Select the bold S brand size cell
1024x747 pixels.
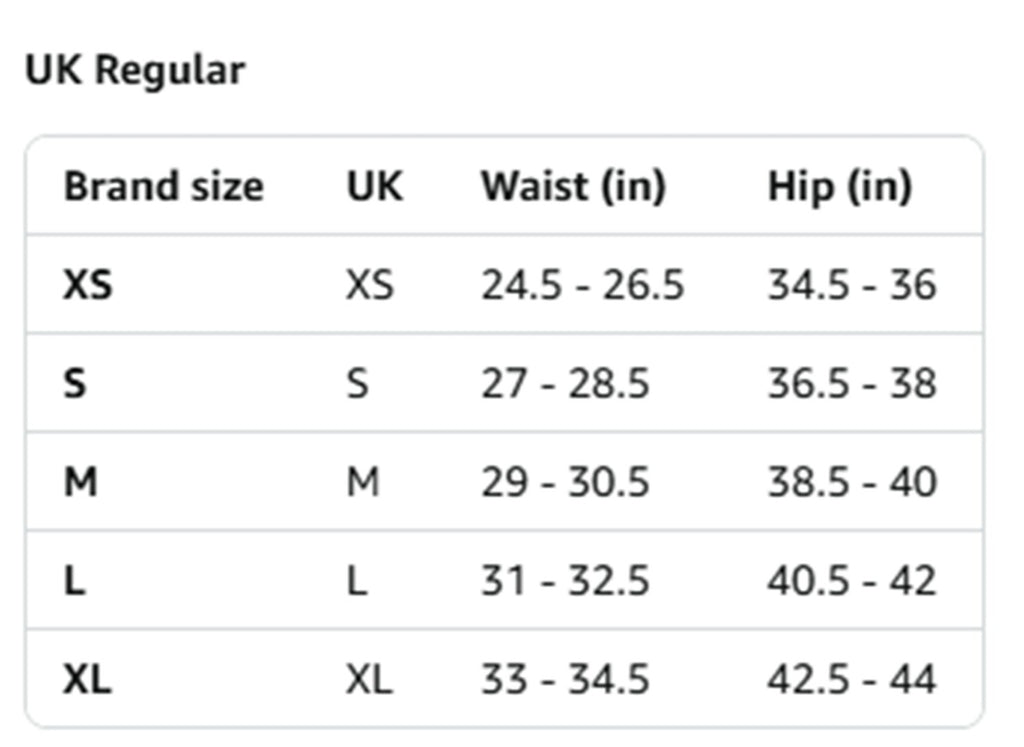coord(75,384)
